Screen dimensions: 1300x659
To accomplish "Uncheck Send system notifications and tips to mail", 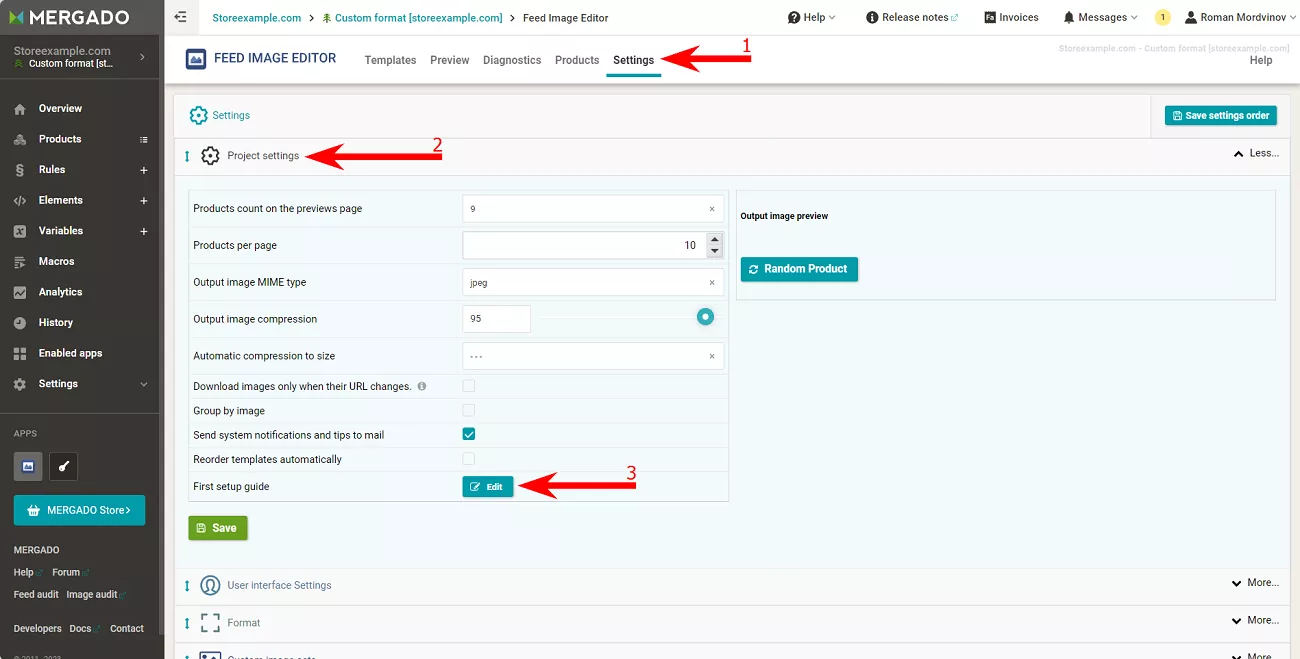I will [468, 435].
